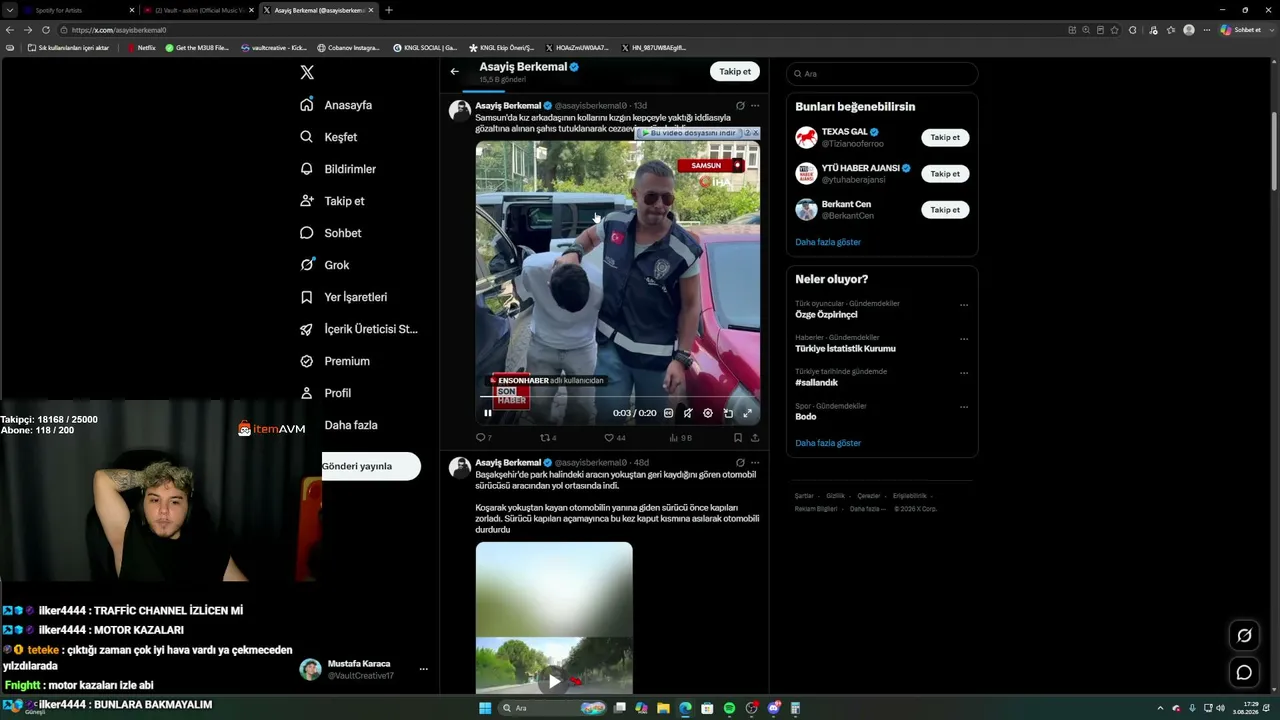
Task: Share the Samsun post
Action: coord(754,437)
